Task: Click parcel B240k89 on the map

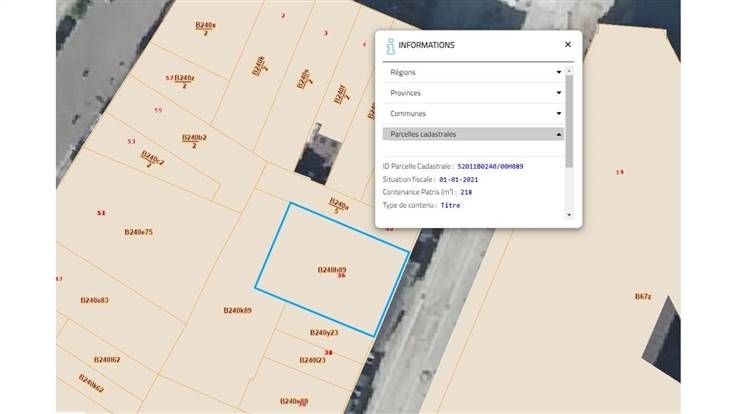Action: coord(236,311)
